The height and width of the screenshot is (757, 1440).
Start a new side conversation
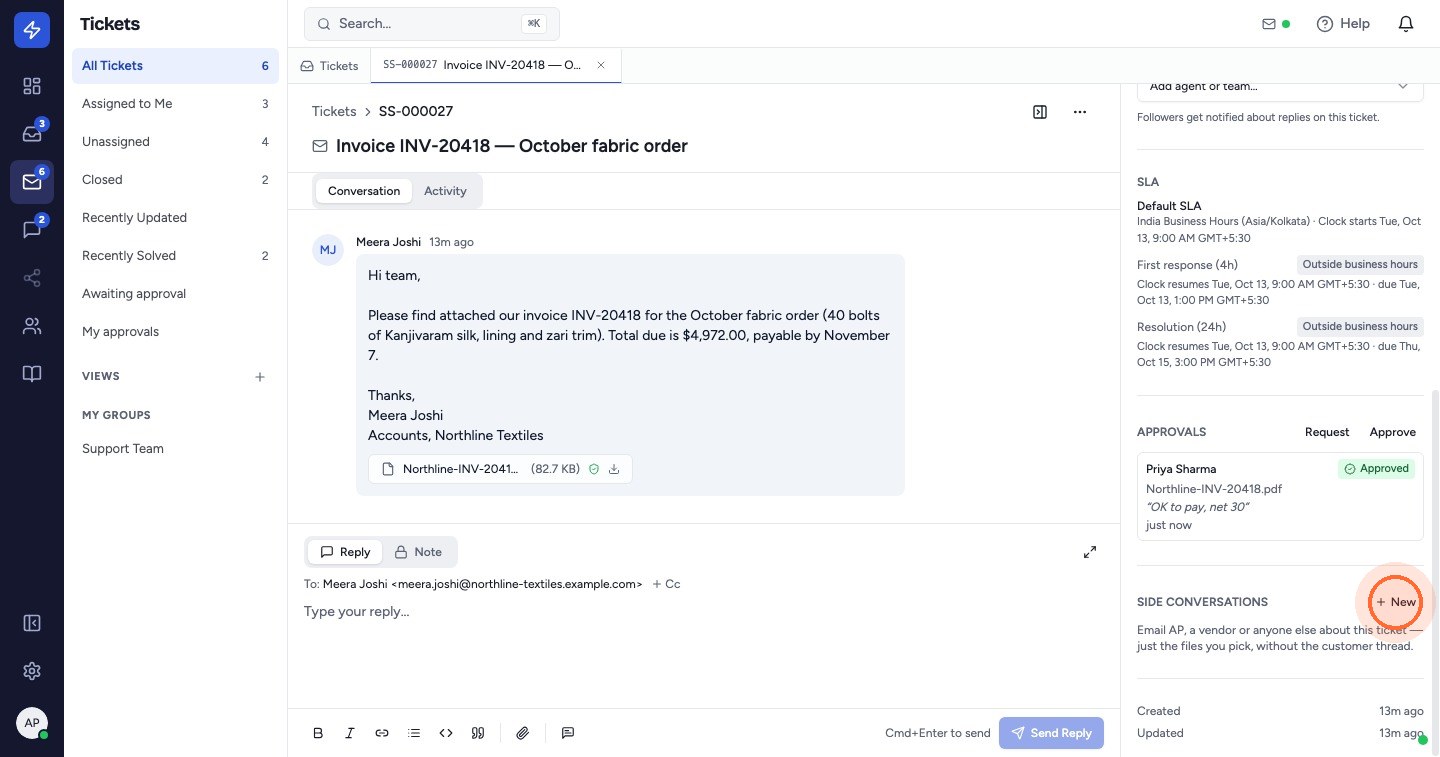1396,602
